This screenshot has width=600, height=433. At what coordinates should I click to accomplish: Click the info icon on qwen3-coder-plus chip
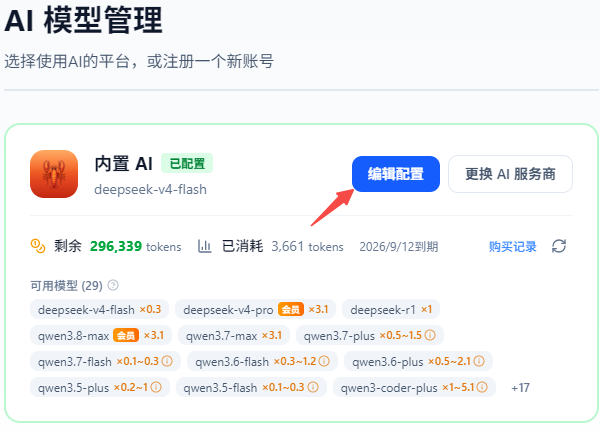482,387
